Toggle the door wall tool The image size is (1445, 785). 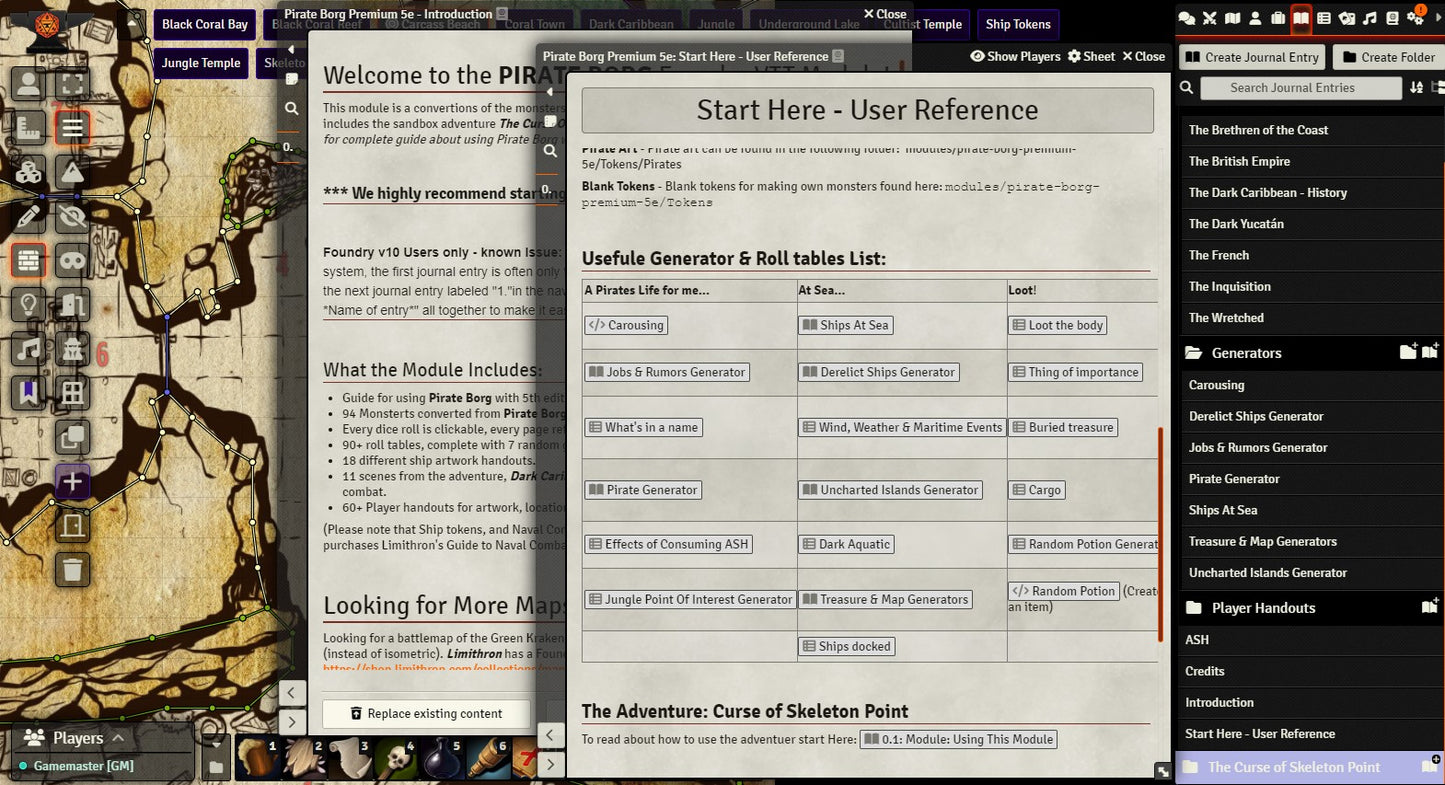(72, 526)
